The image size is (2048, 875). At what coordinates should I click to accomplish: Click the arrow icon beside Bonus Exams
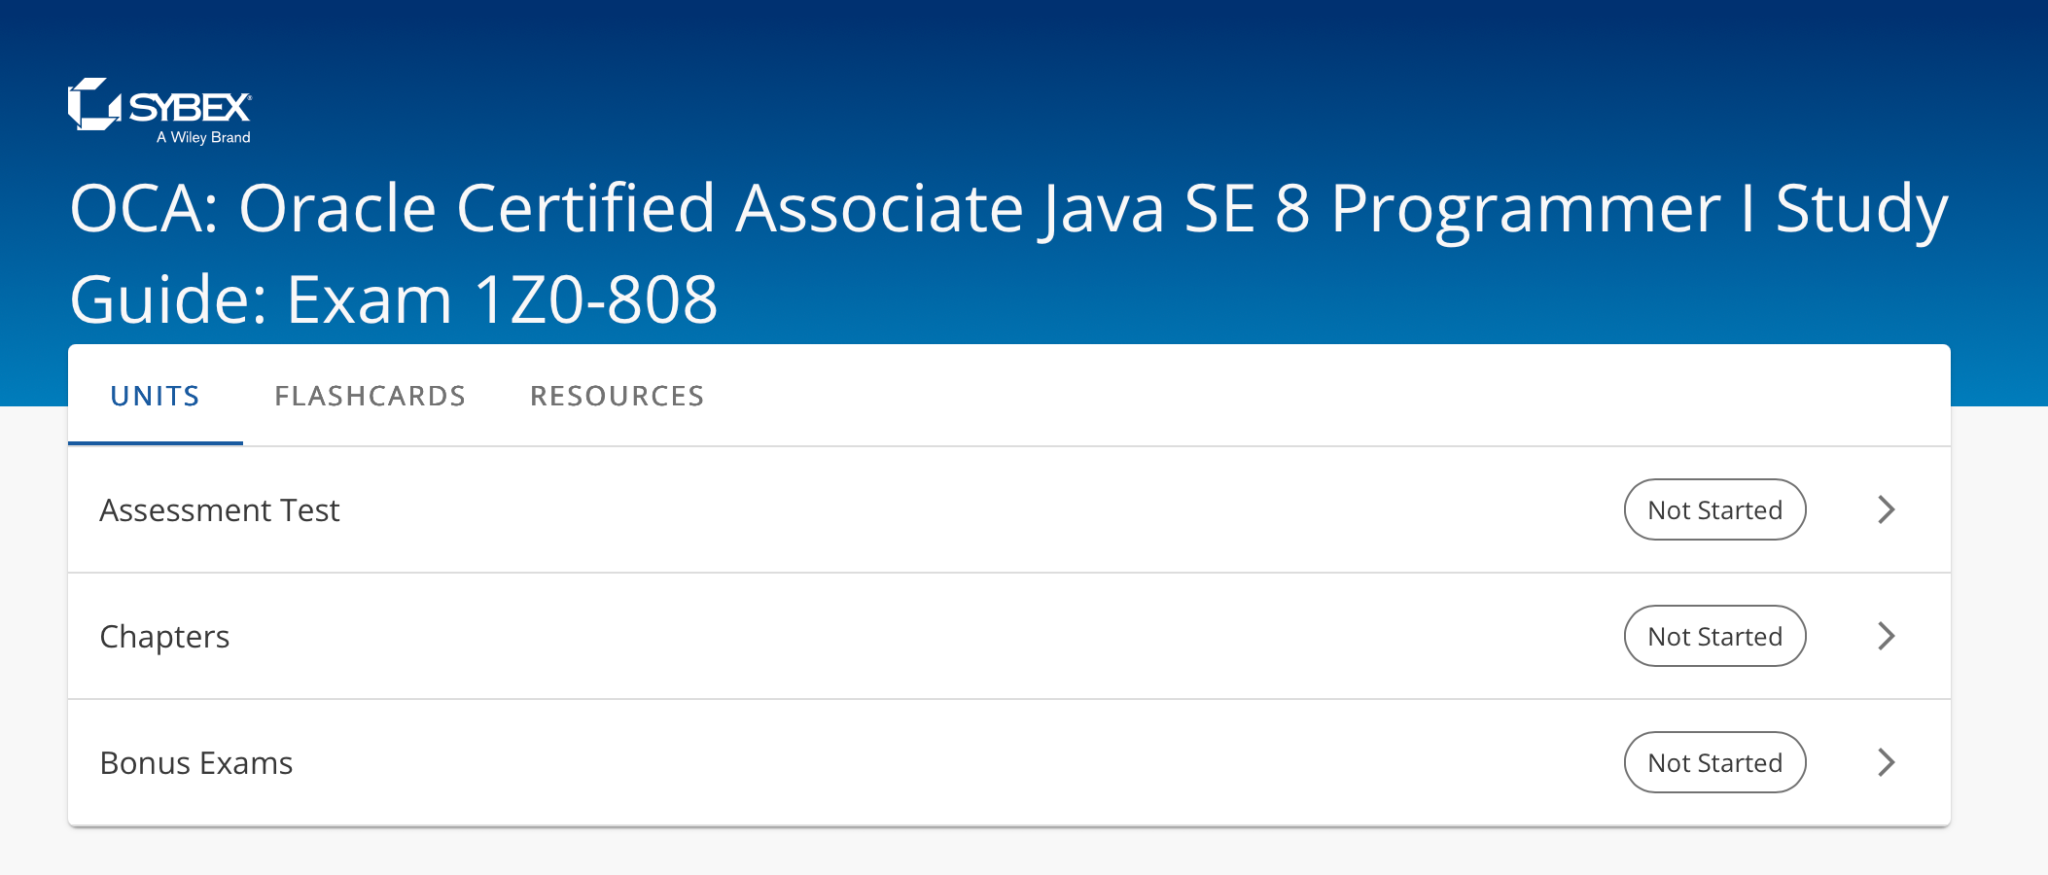tap(1887, 763)
